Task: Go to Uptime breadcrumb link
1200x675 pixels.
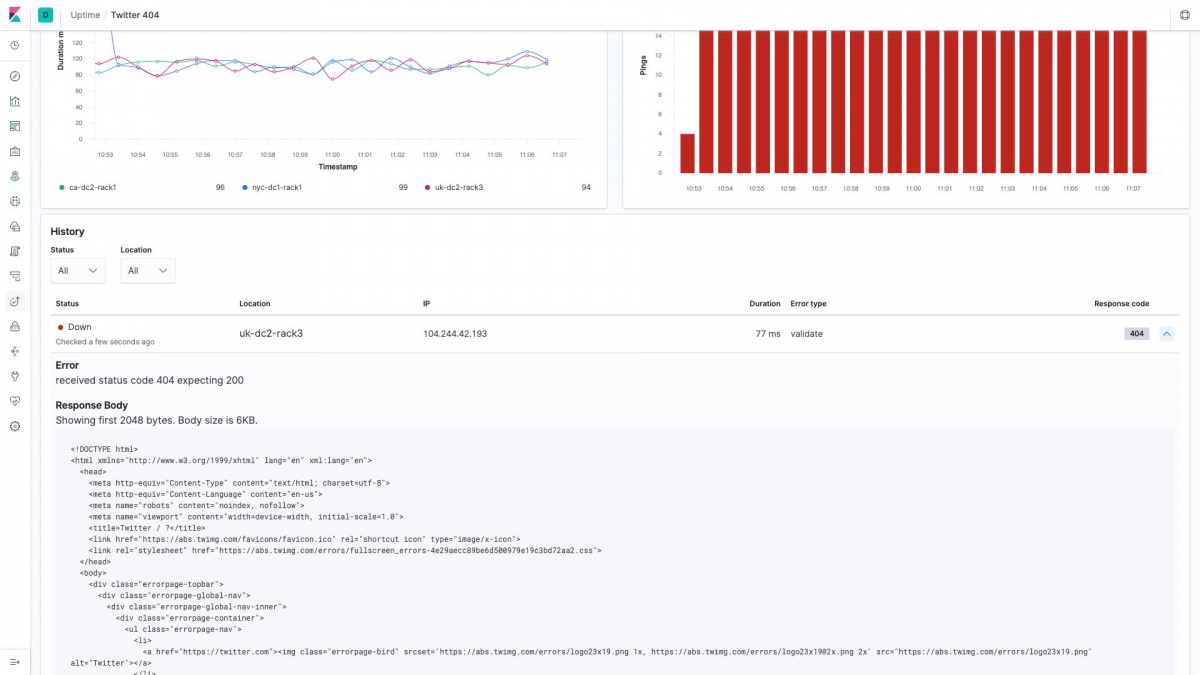Action: tap(85, 15)
